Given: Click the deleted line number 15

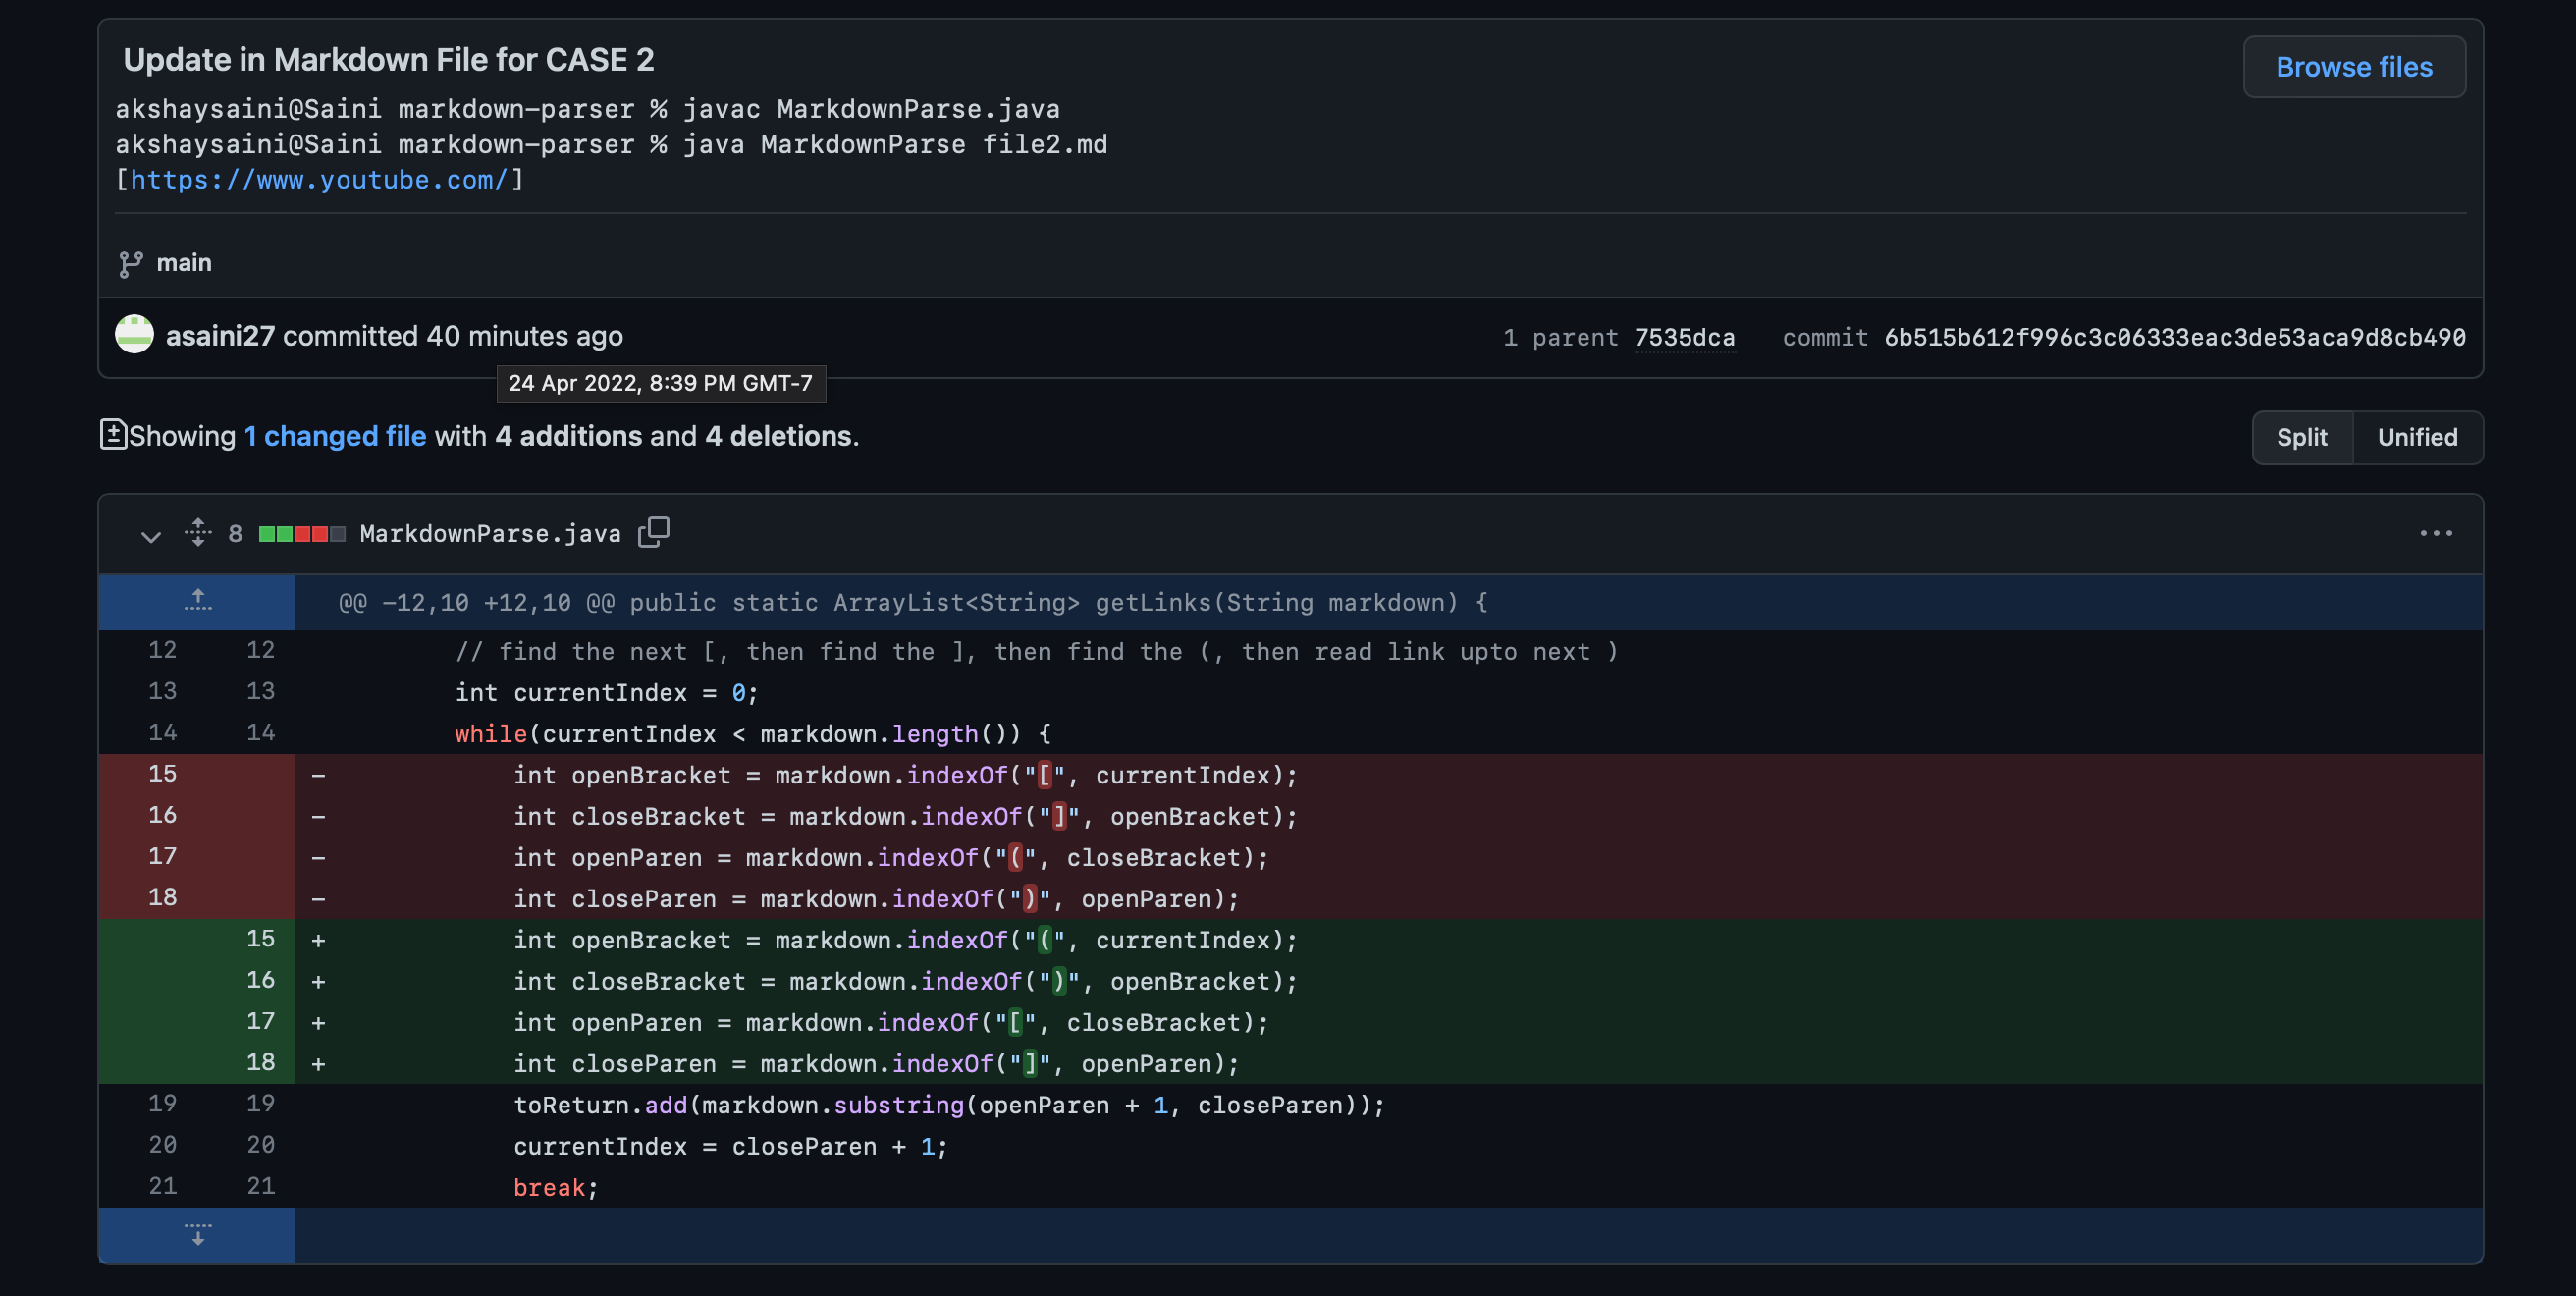Looking at the screenshot, I should point(162,774).
